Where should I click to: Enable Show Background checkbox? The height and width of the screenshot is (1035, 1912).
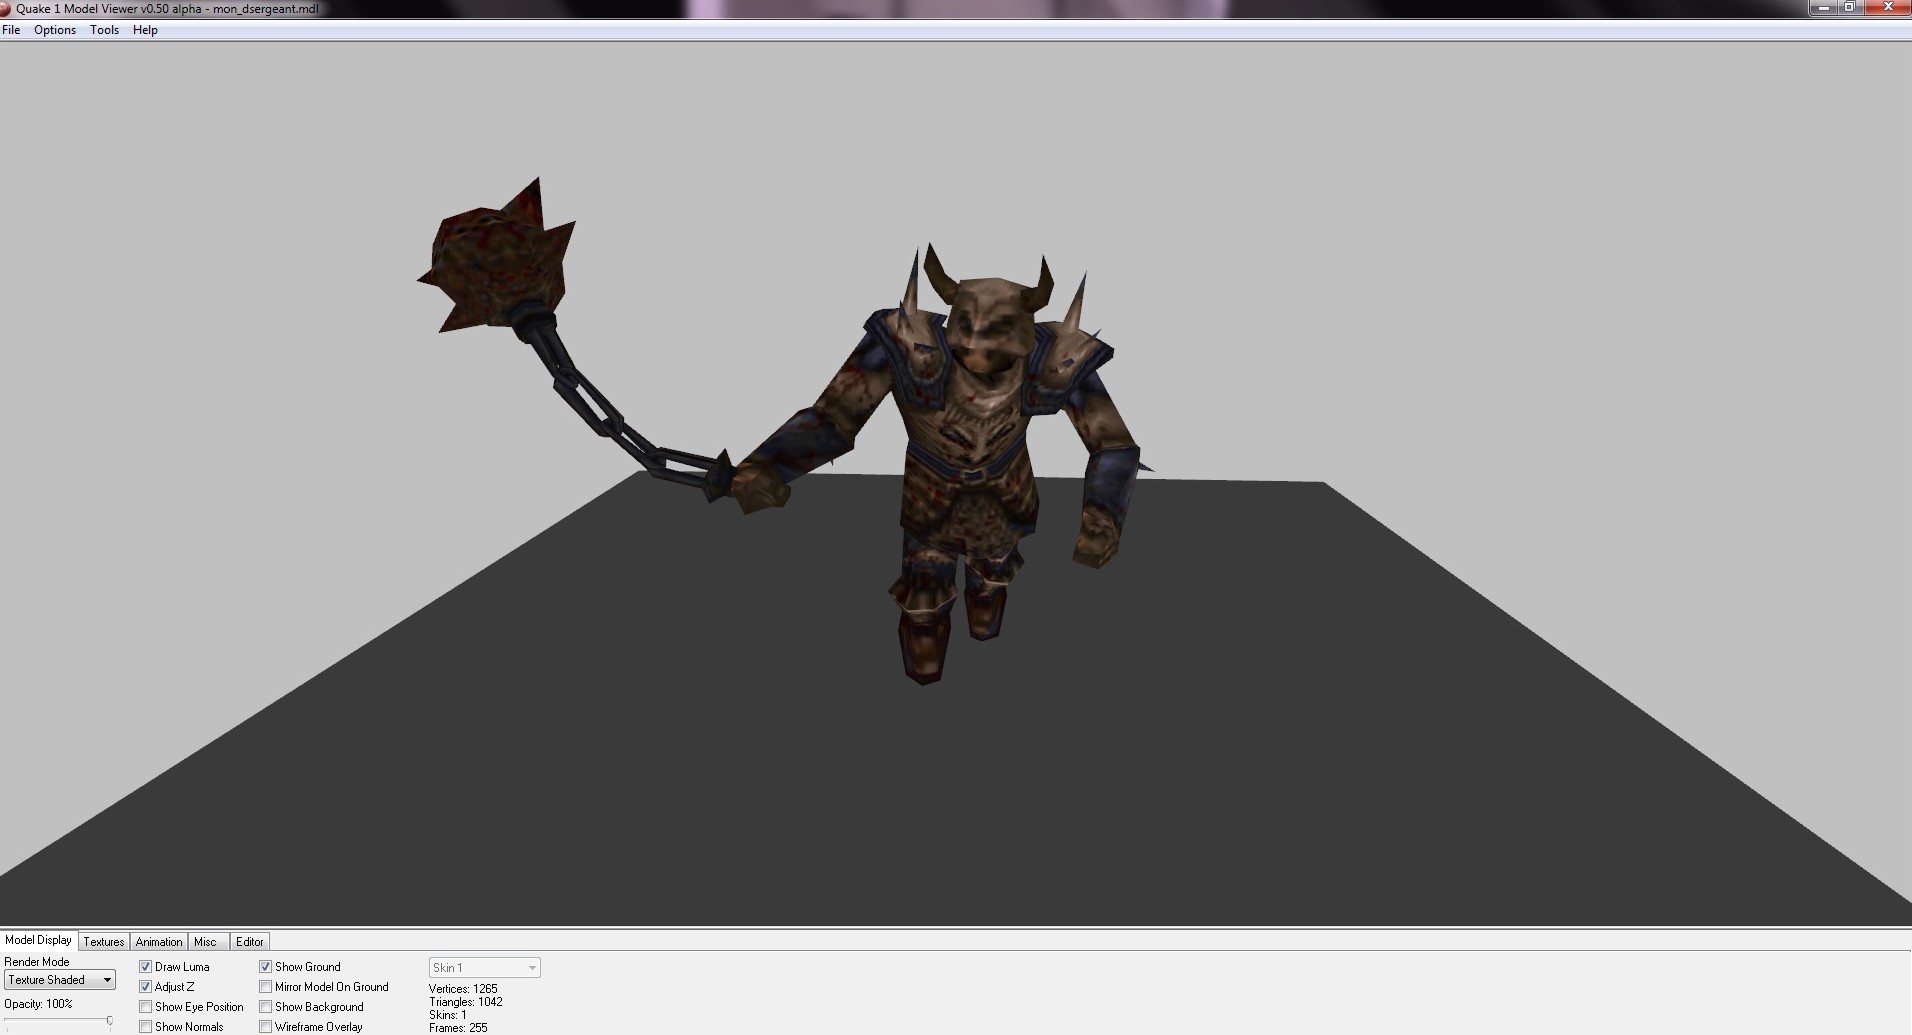pyautogui.click(x=266, y=1007)
